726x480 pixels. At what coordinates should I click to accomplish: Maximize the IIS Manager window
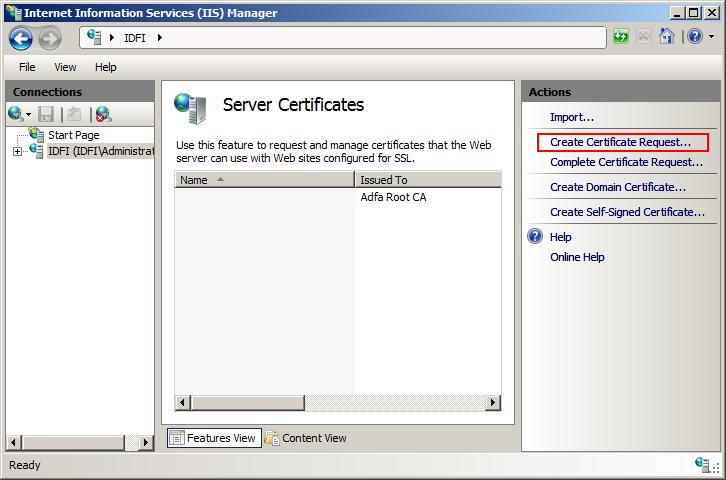[694, 12]
